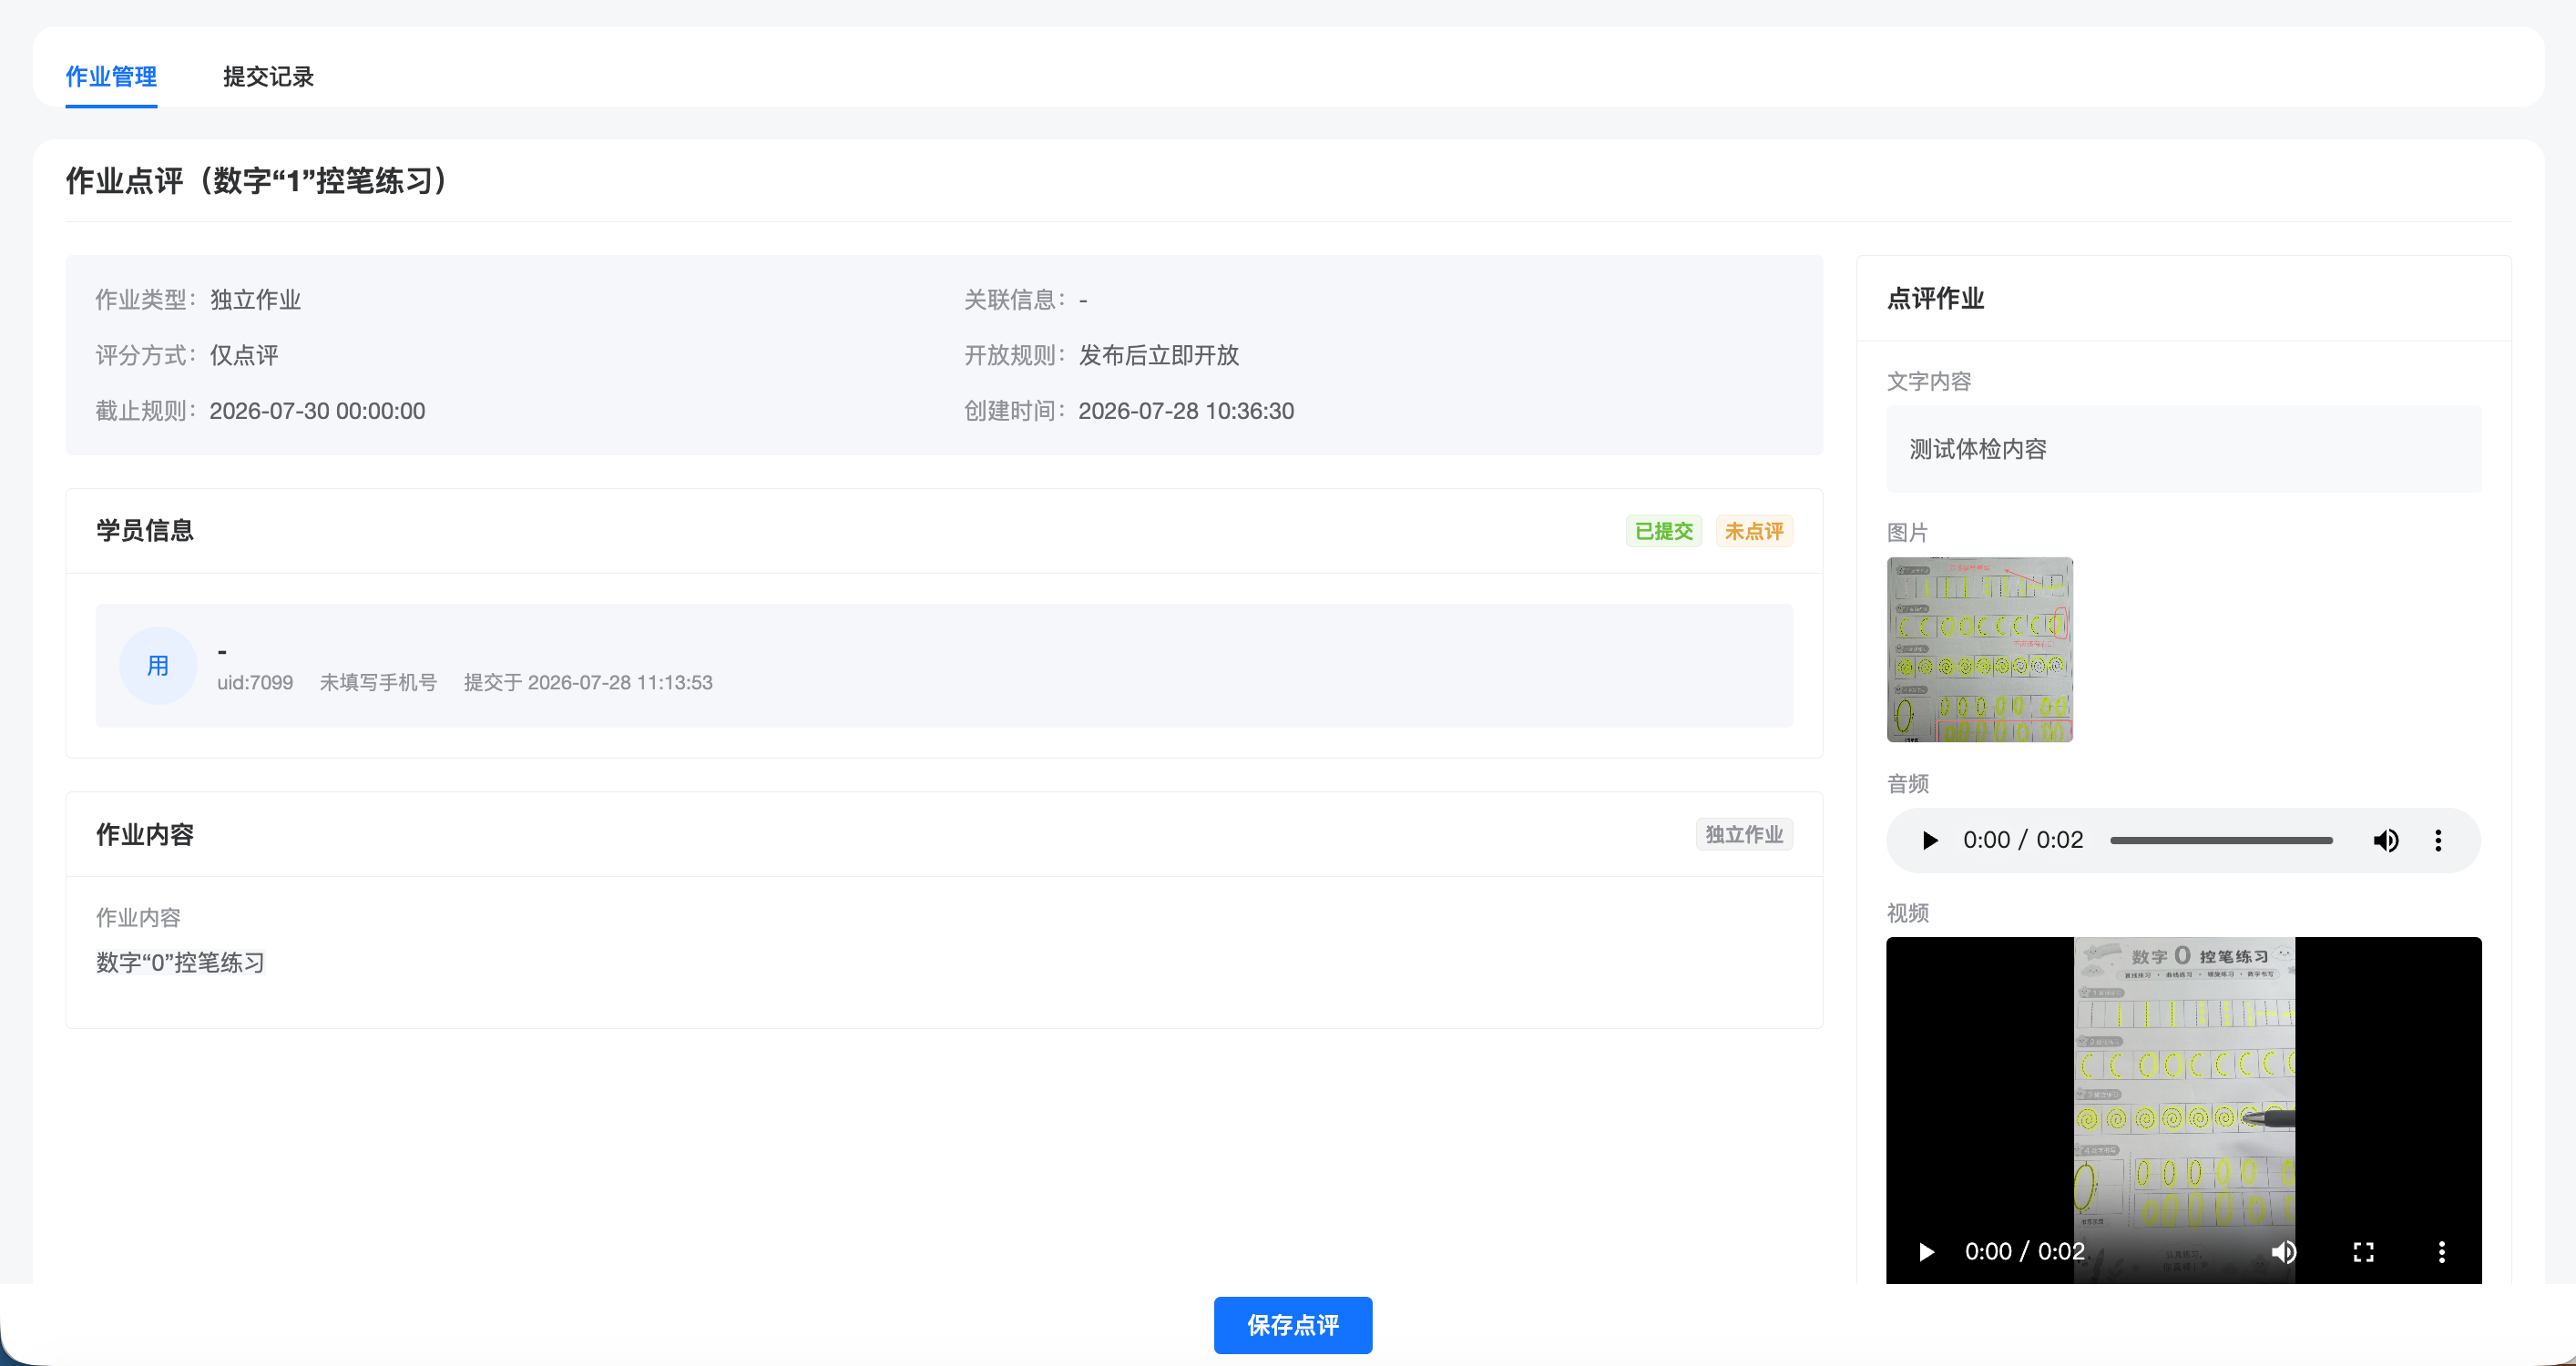The height and width of the screenshot is (1366, 2576).
Task: Click the audio progress slider
Action: point(2221,840)
